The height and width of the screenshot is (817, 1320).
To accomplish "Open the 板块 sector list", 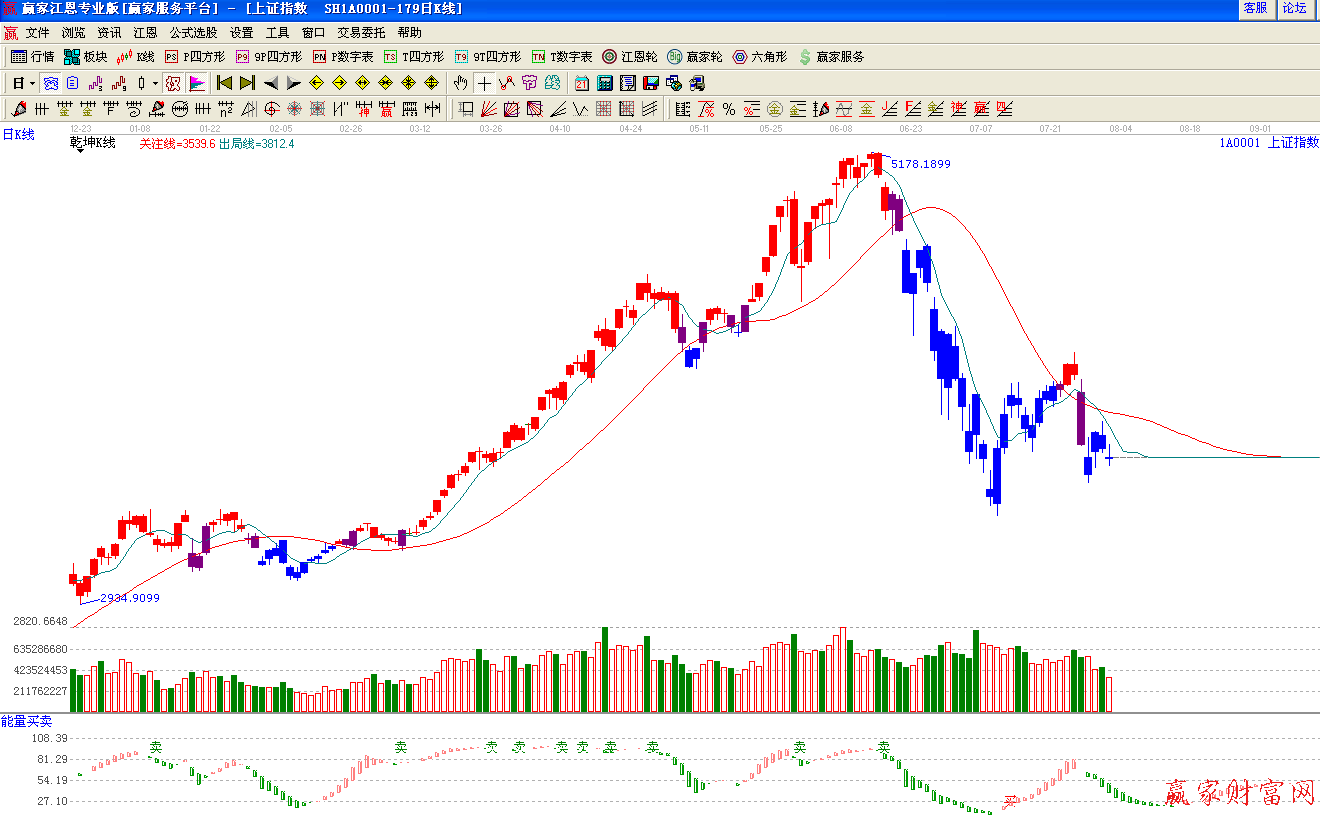I will pos(85,57).
